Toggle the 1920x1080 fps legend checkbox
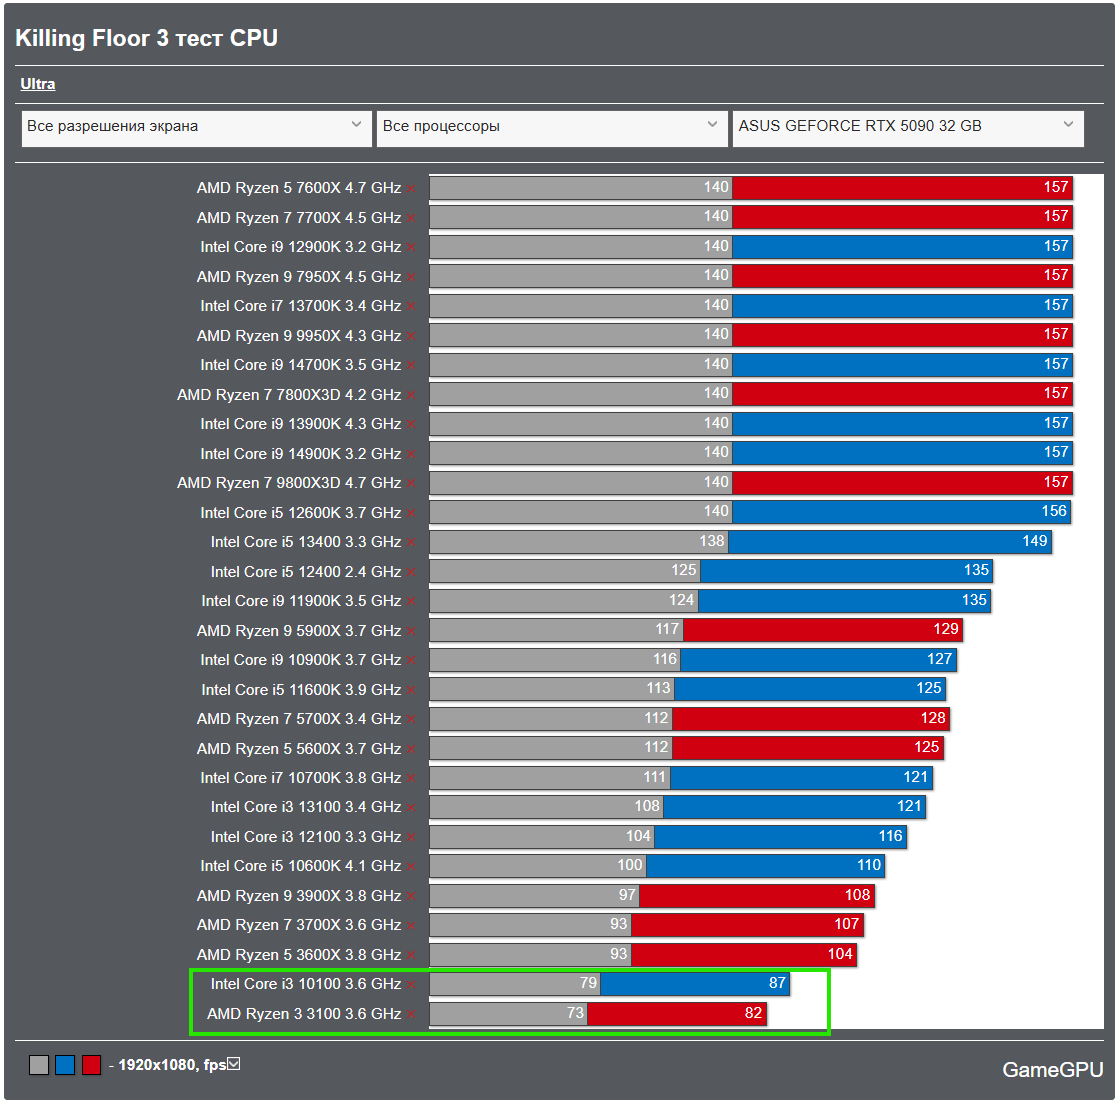This screenshot has height=1102, width=1116. [233, 1064]
